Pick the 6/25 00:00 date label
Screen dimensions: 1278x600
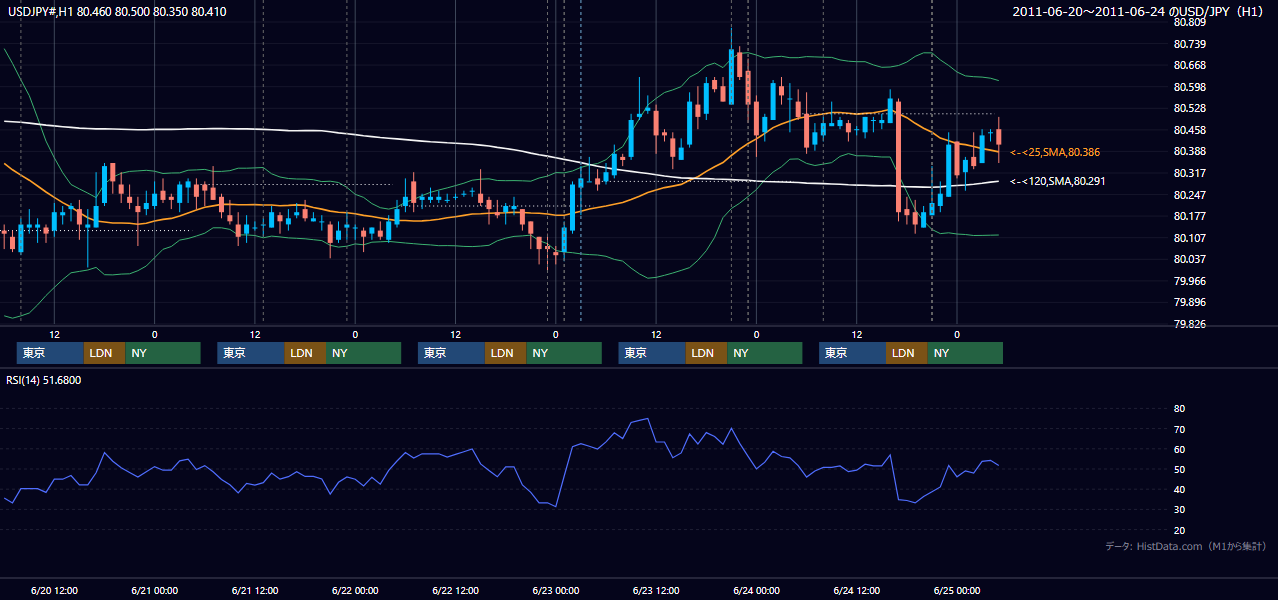pyautogui.click(x=956, y=590)
